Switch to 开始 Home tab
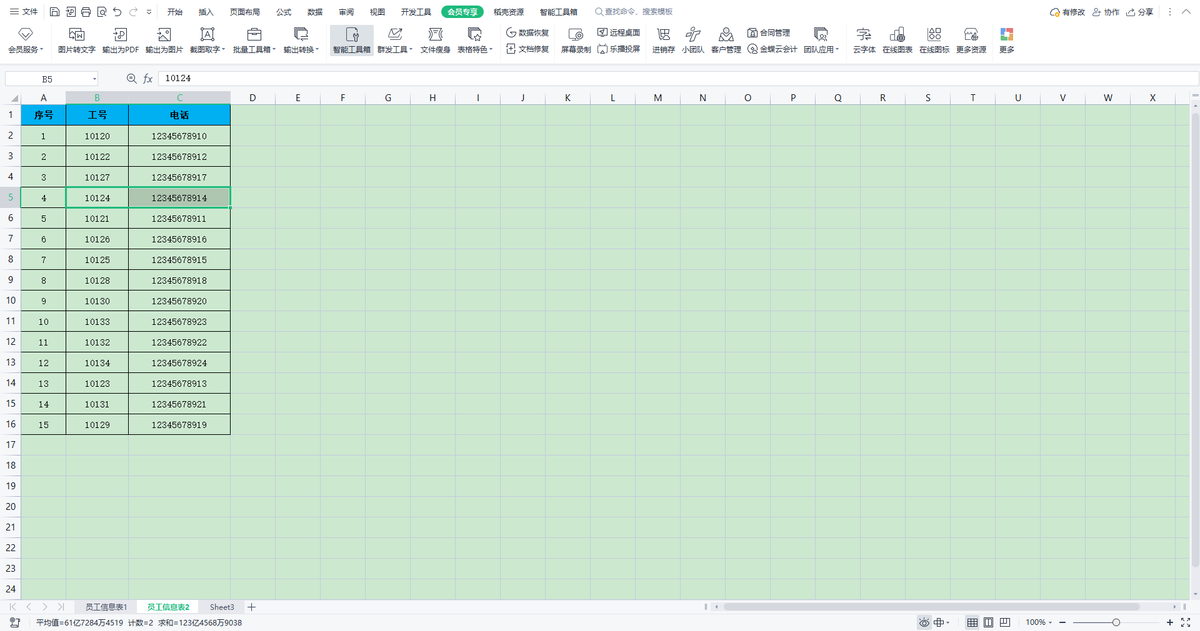Viewport: 1200px width, 631px height. click(175, 12)
